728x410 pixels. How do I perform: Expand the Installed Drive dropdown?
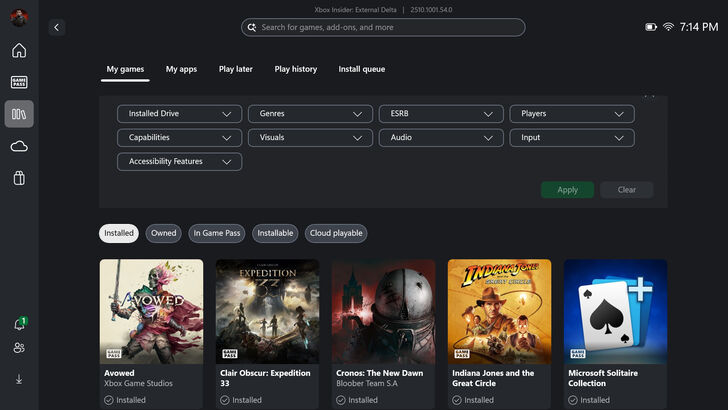(179, 114)
